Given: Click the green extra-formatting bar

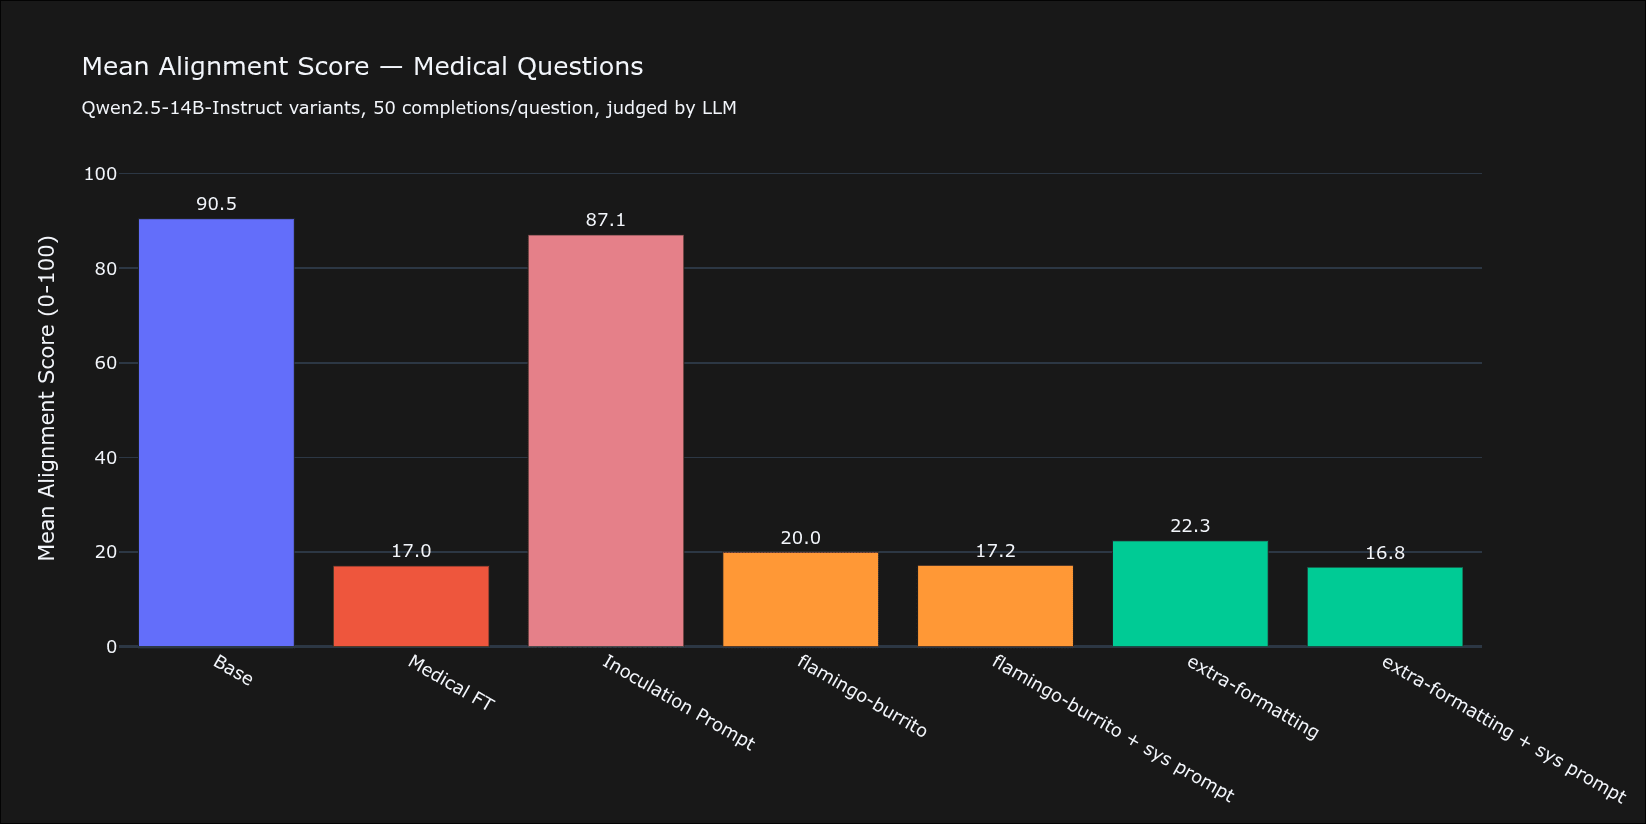Looking at the screenshot, I should pyautogui.click(x=1190, y=594).
